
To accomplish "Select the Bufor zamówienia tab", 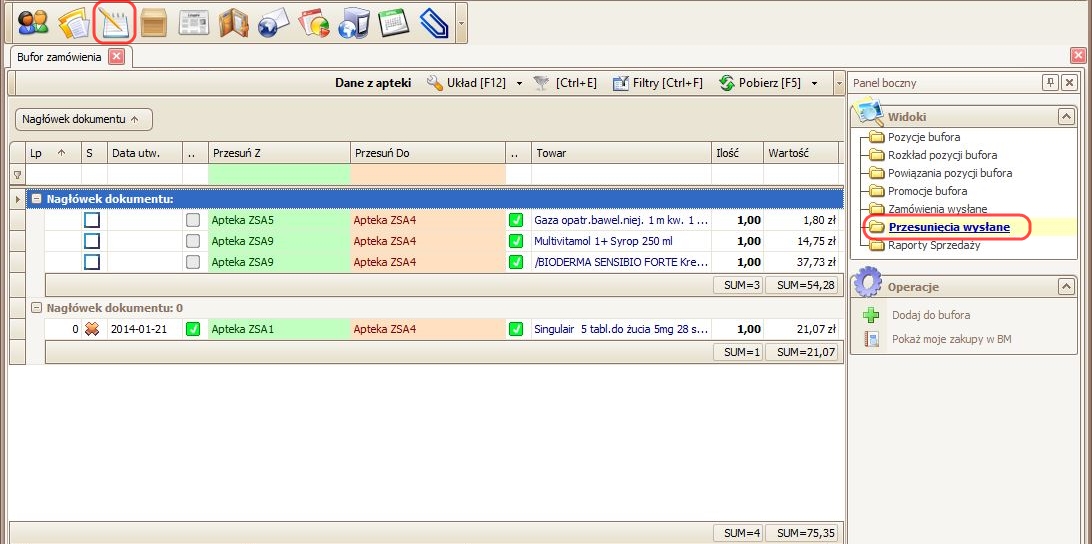I will point(59,57).
